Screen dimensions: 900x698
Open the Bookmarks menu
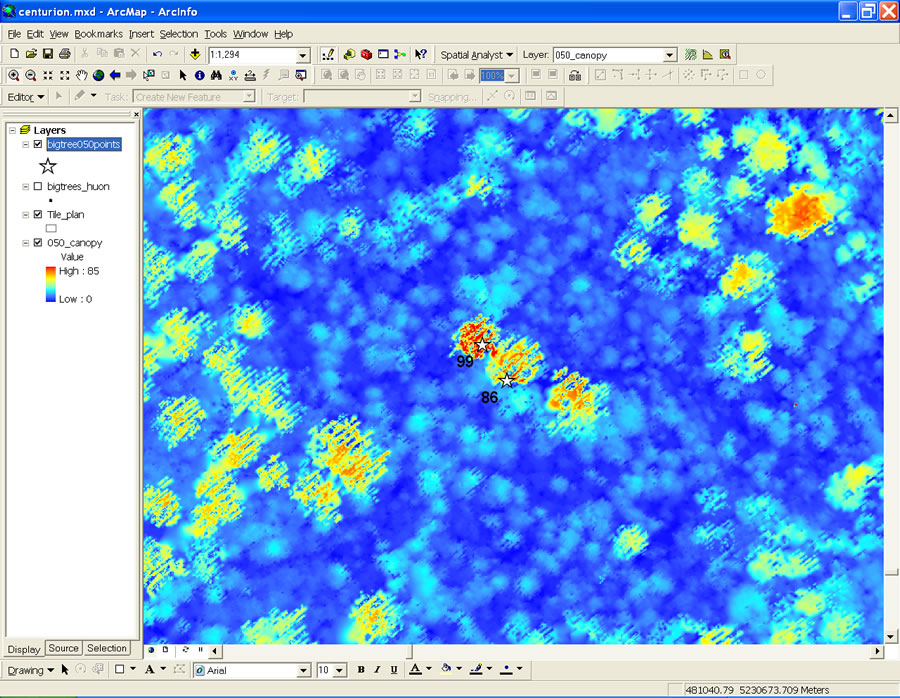tap(98, 34)
